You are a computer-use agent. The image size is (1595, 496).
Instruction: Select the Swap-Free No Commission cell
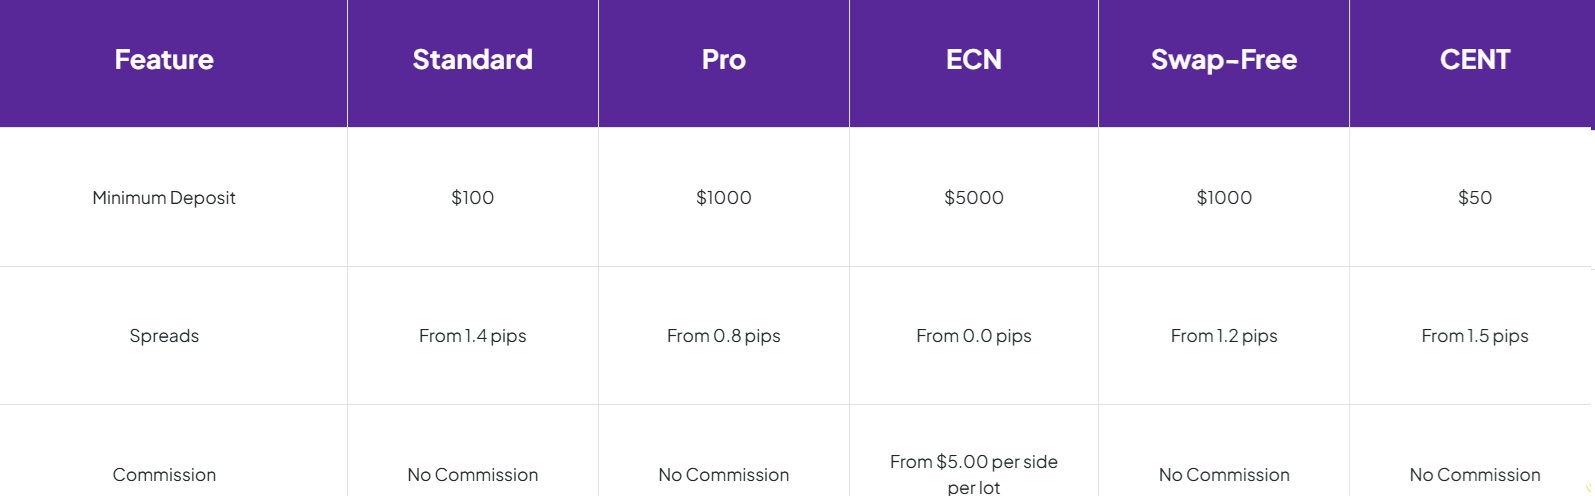[1223, 475]
